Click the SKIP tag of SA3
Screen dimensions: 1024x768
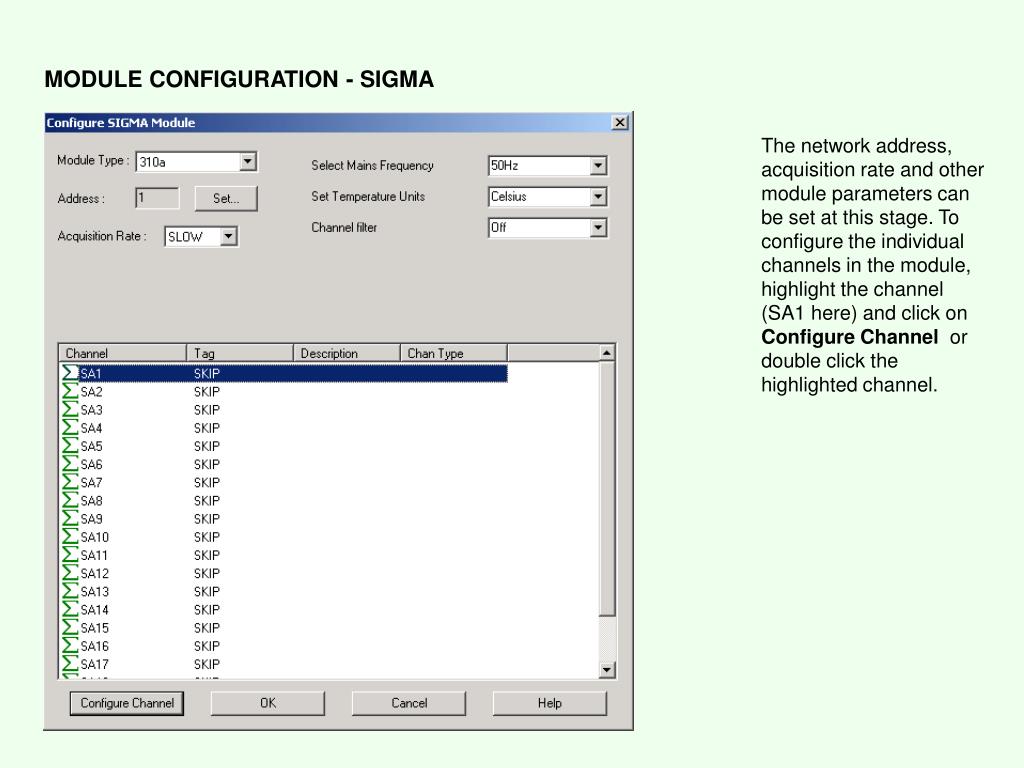[206, 409]
